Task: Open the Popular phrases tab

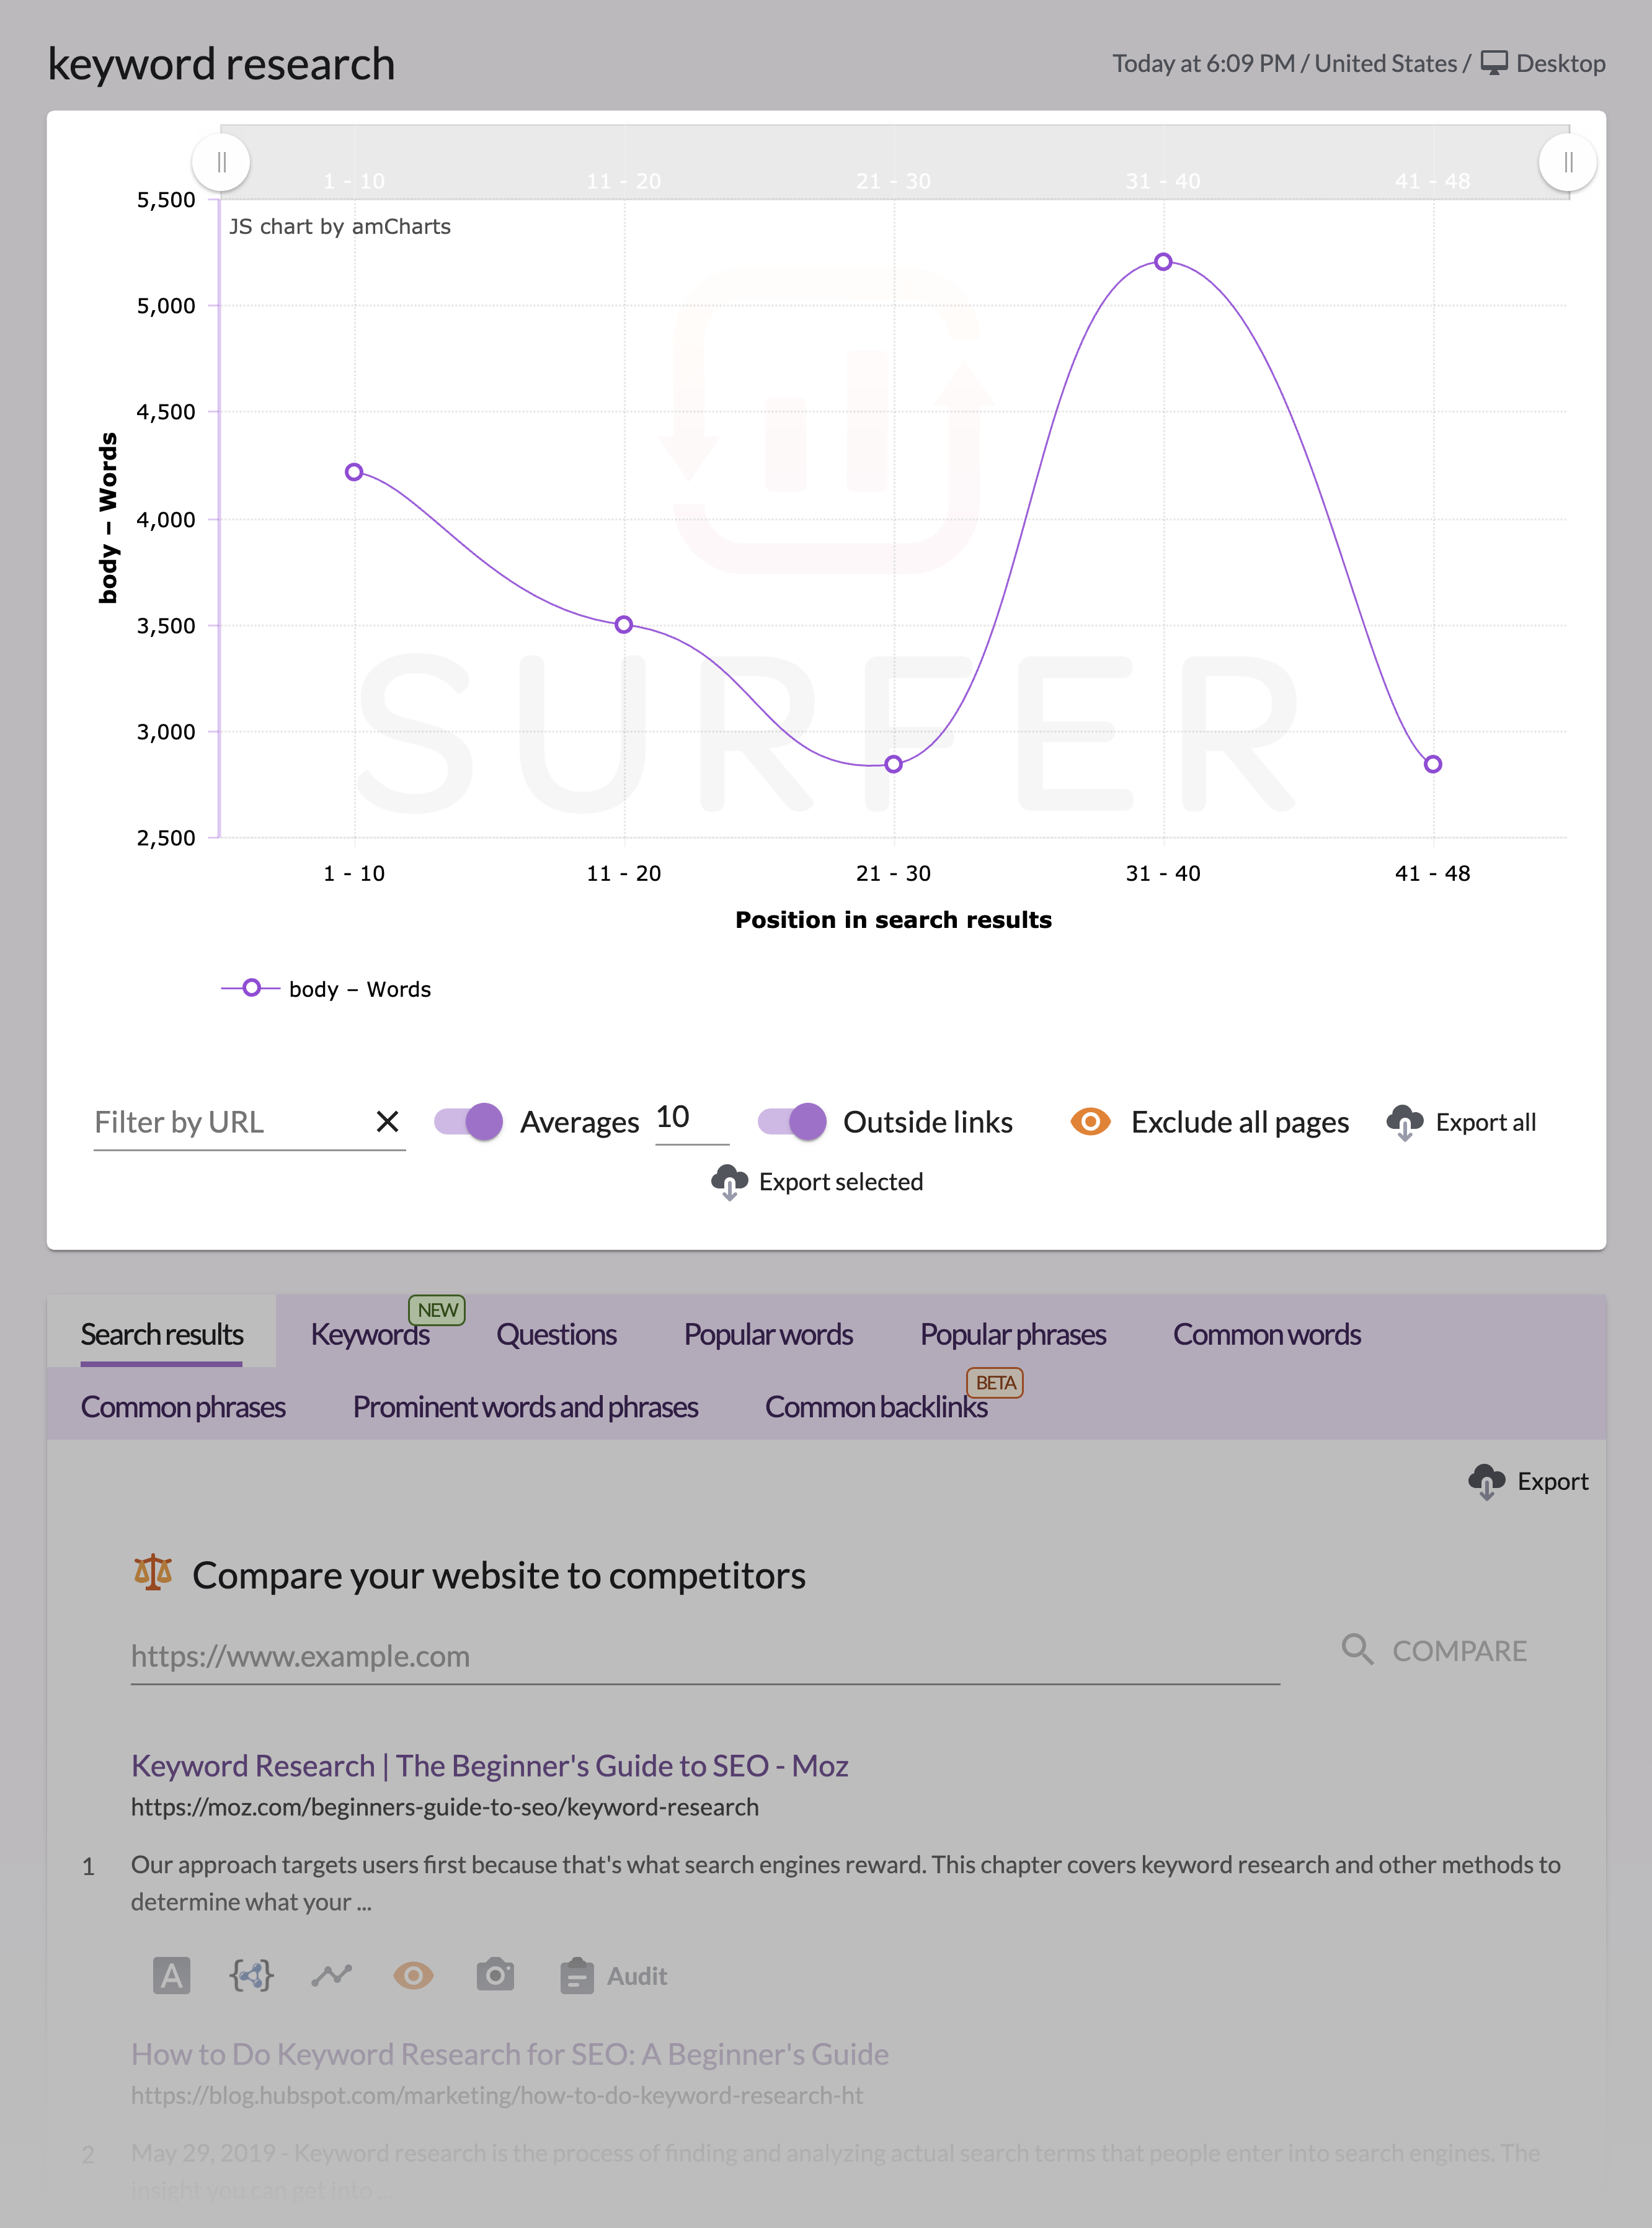Action: tap(1011, 1334)
